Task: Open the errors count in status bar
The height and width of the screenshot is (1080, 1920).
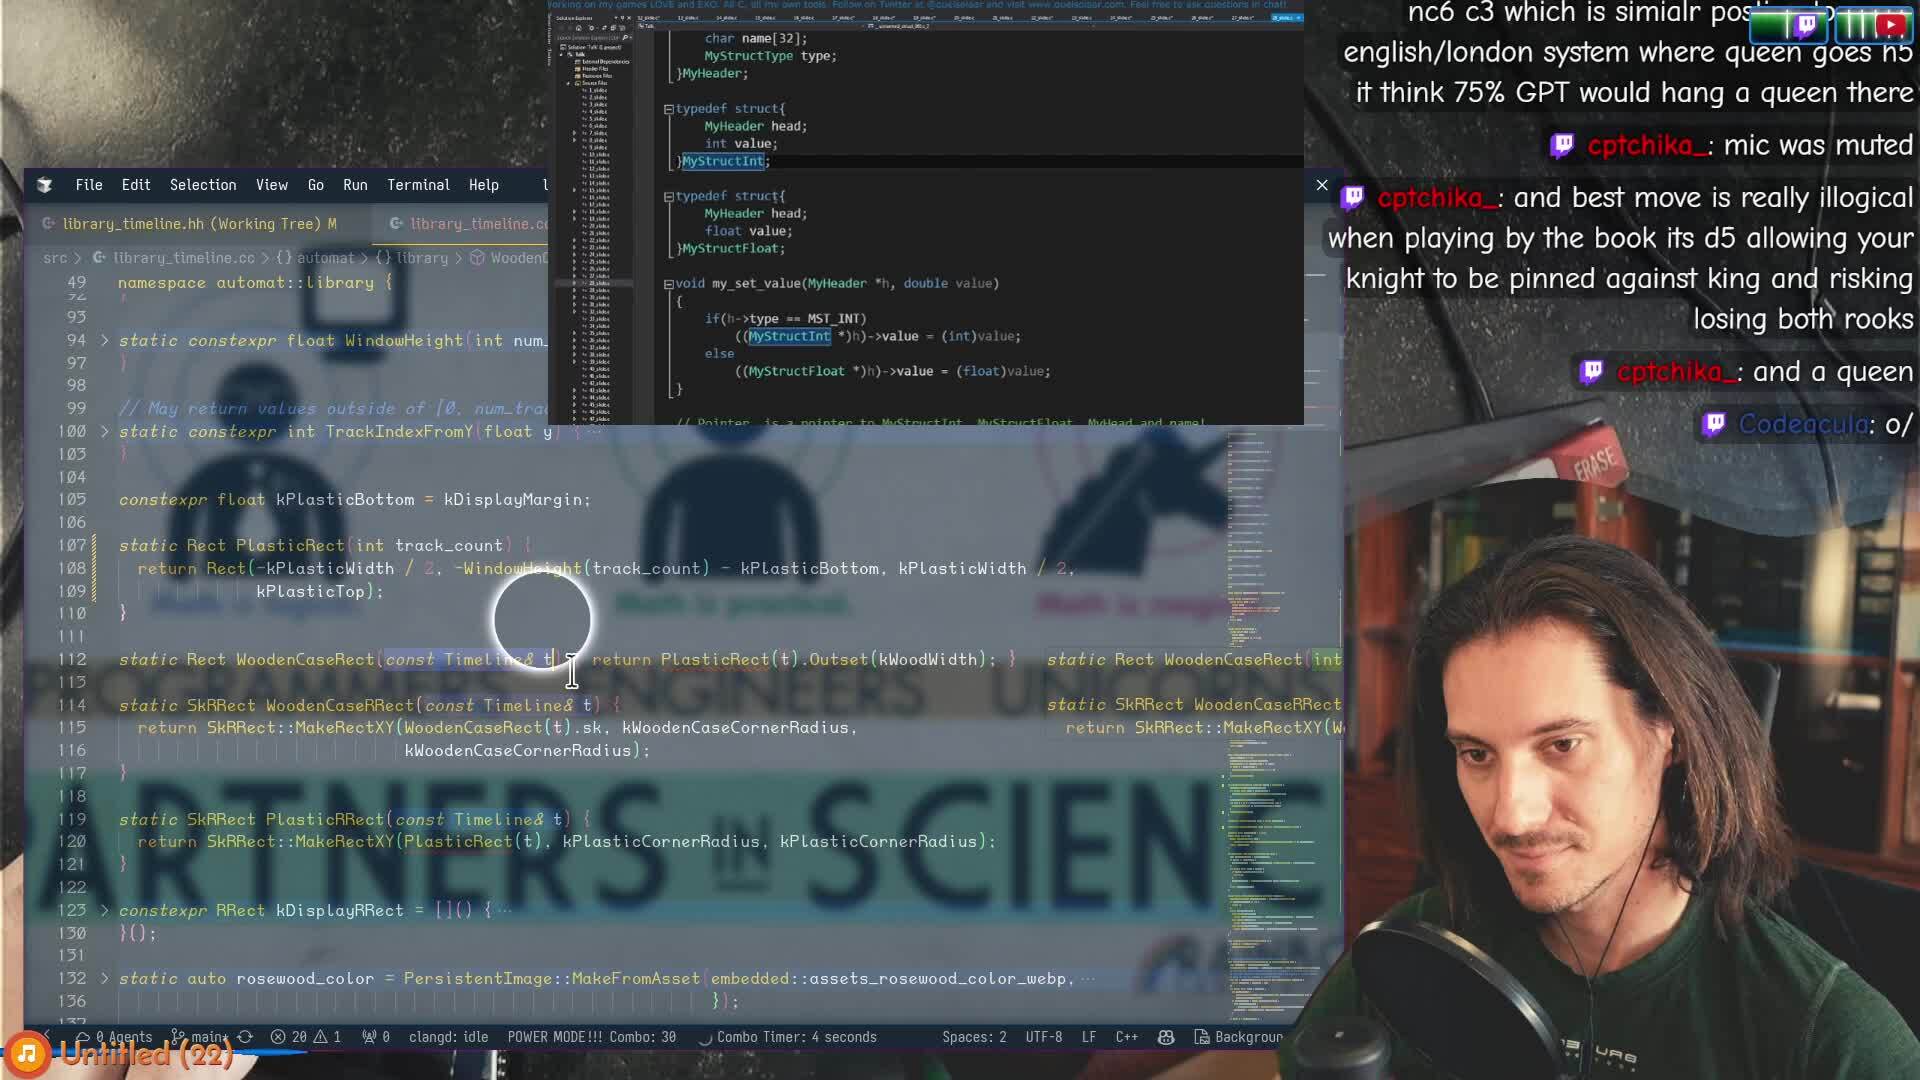Action: point(289,1037)
